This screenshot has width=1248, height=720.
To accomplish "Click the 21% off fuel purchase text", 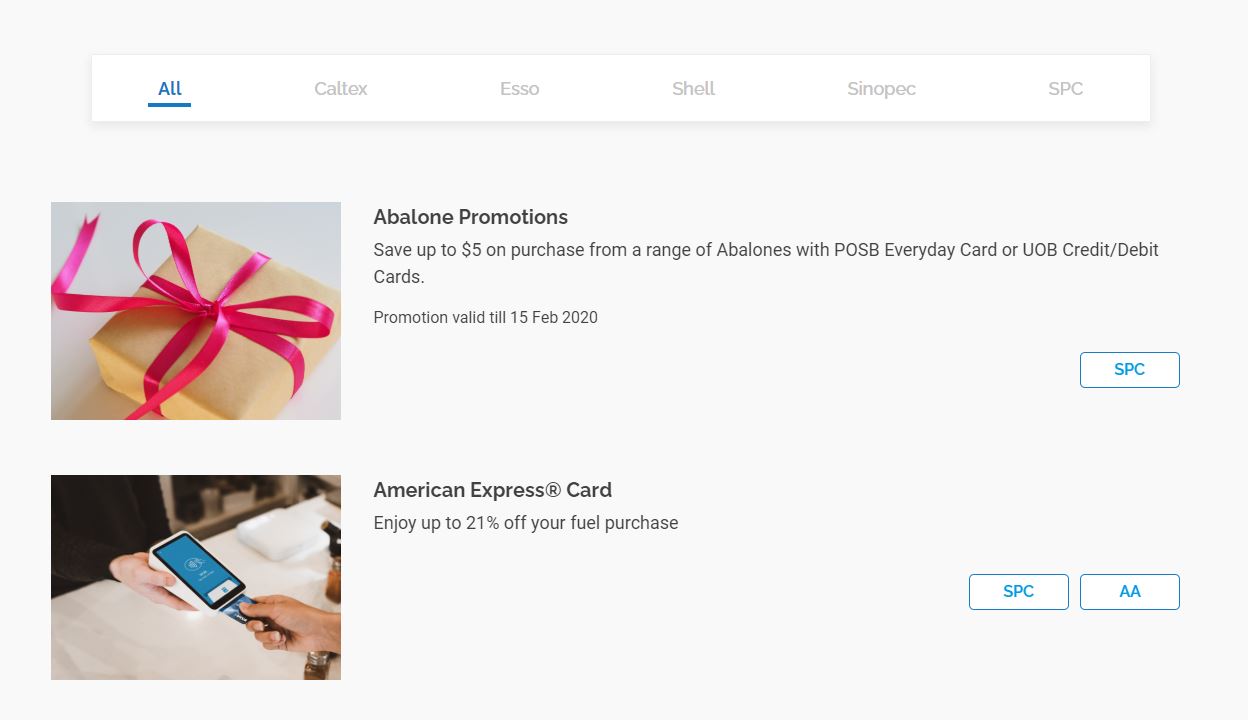I will [525, 523].
